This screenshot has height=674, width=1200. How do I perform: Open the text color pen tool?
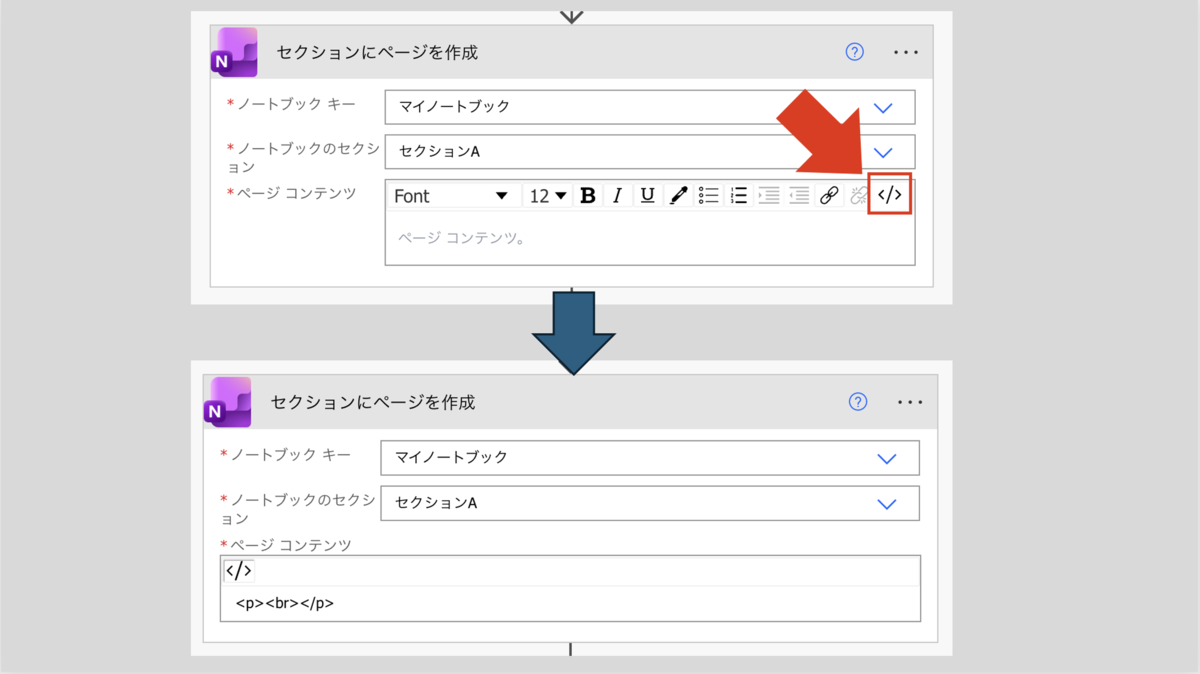tap(678, 196)
